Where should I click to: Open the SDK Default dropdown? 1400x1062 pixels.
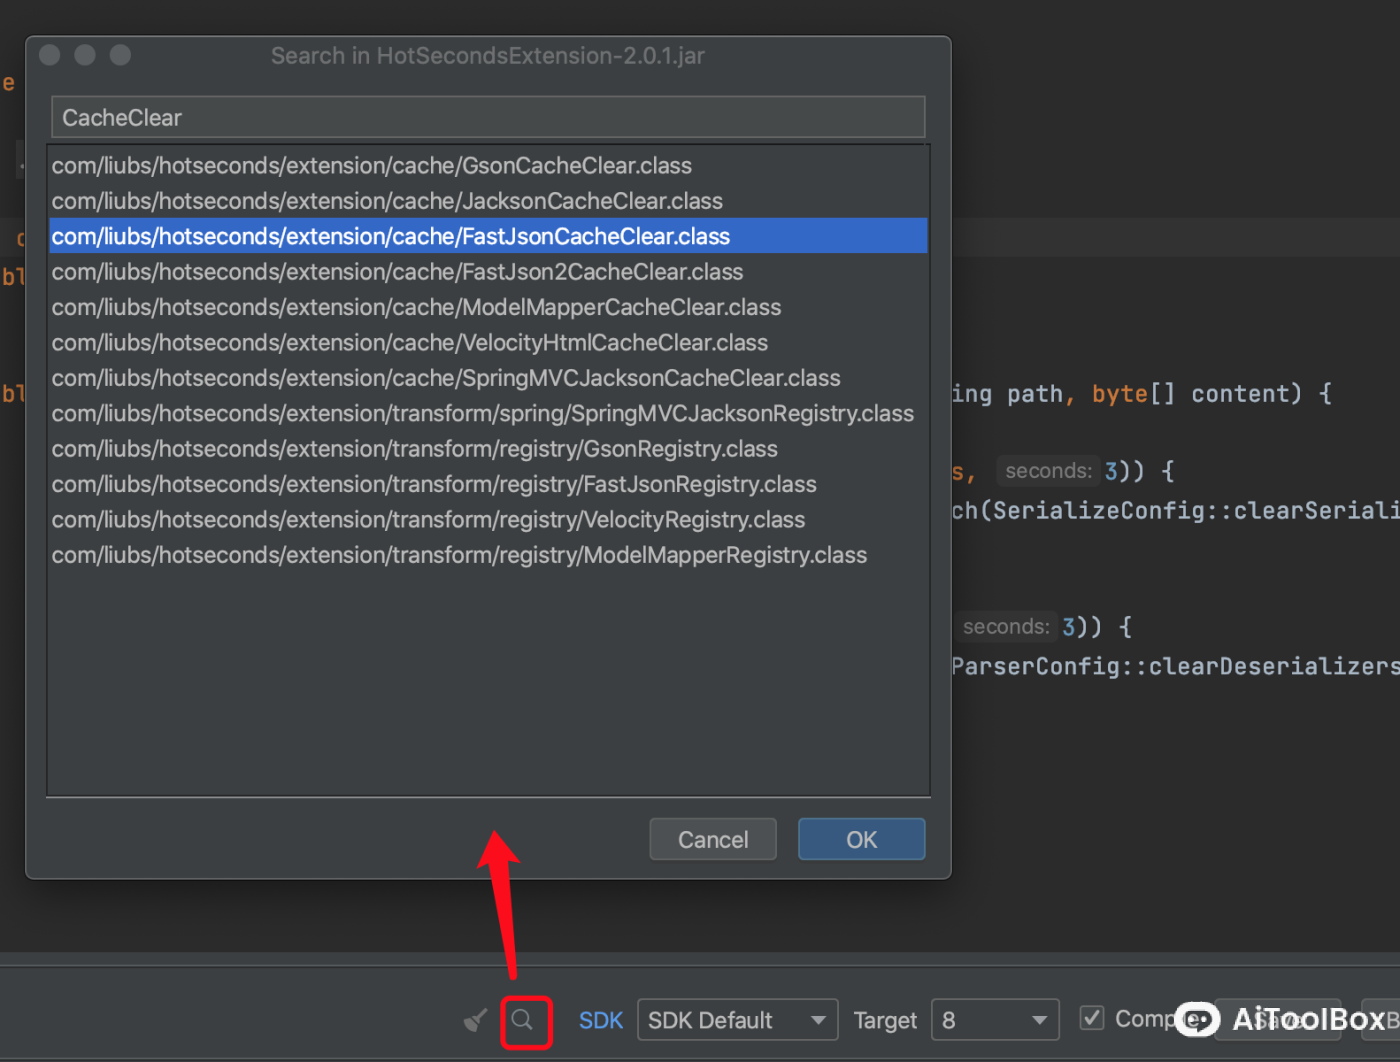(737, 1021)
